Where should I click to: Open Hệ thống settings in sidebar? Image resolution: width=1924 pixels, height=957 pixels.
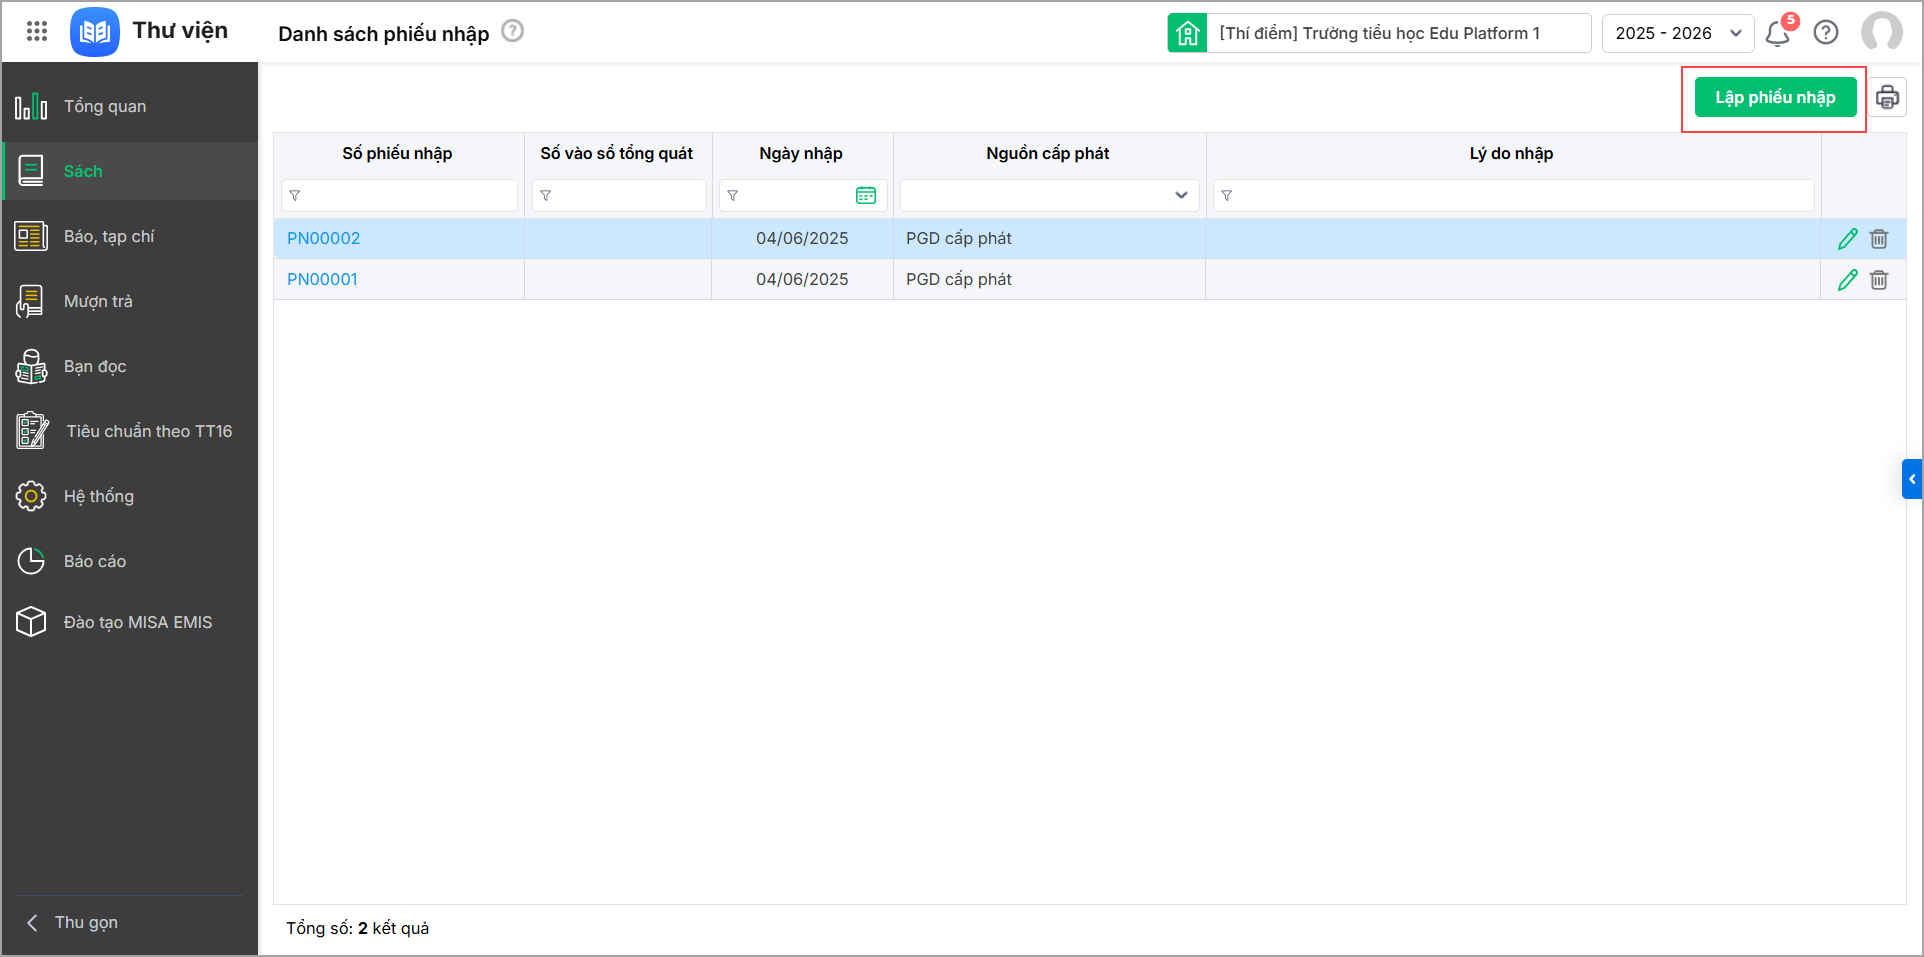click(130, 496)
